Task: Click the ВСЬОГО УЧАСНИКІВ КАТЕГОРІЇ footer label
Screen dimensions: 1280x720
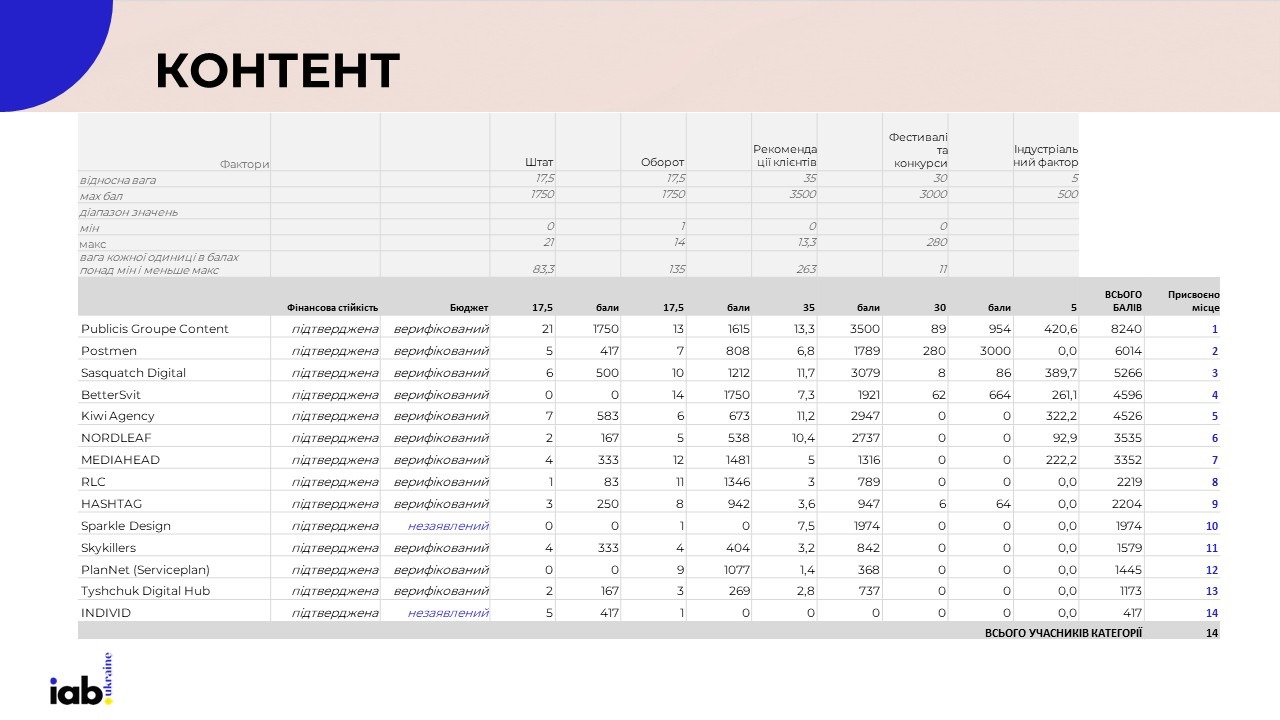Action: pyautogui.click(x=1063, y=633)
